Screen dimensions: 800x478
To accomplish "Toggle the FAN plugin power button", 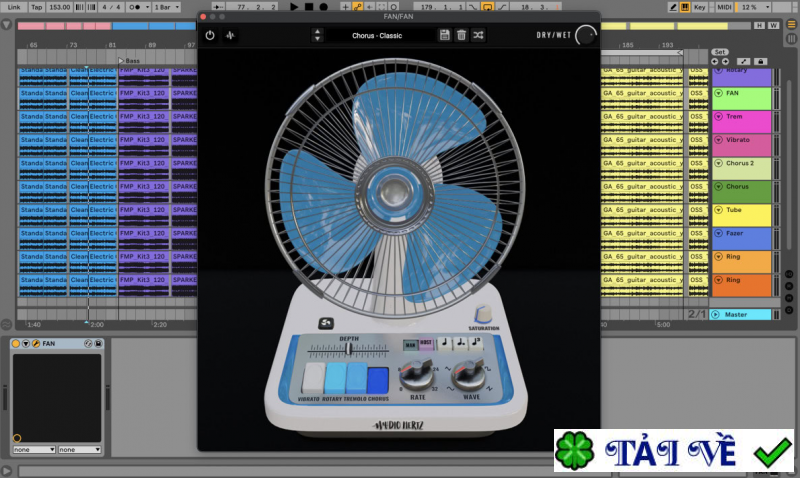I will click(x=210, y=35).
